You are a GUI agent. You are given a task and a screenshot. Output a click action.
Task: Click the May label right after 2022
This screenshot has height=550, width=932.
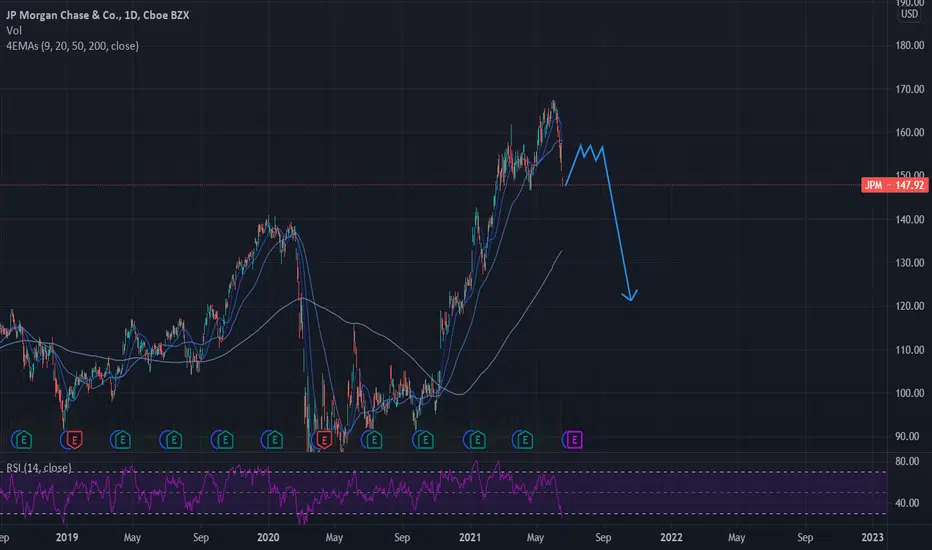coord(736,538)
